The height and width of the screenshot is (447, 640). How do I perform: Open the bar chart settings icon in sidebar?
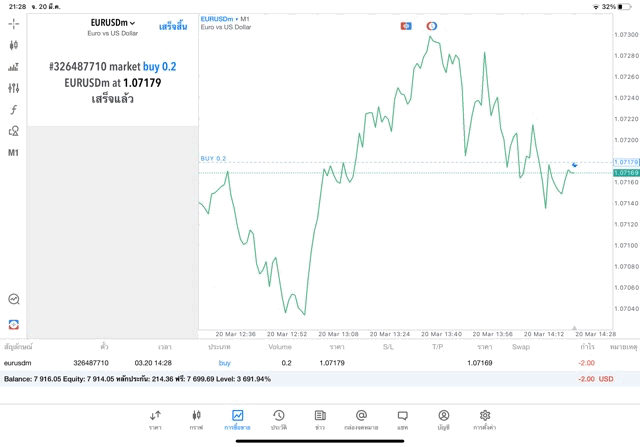[14, 67]
